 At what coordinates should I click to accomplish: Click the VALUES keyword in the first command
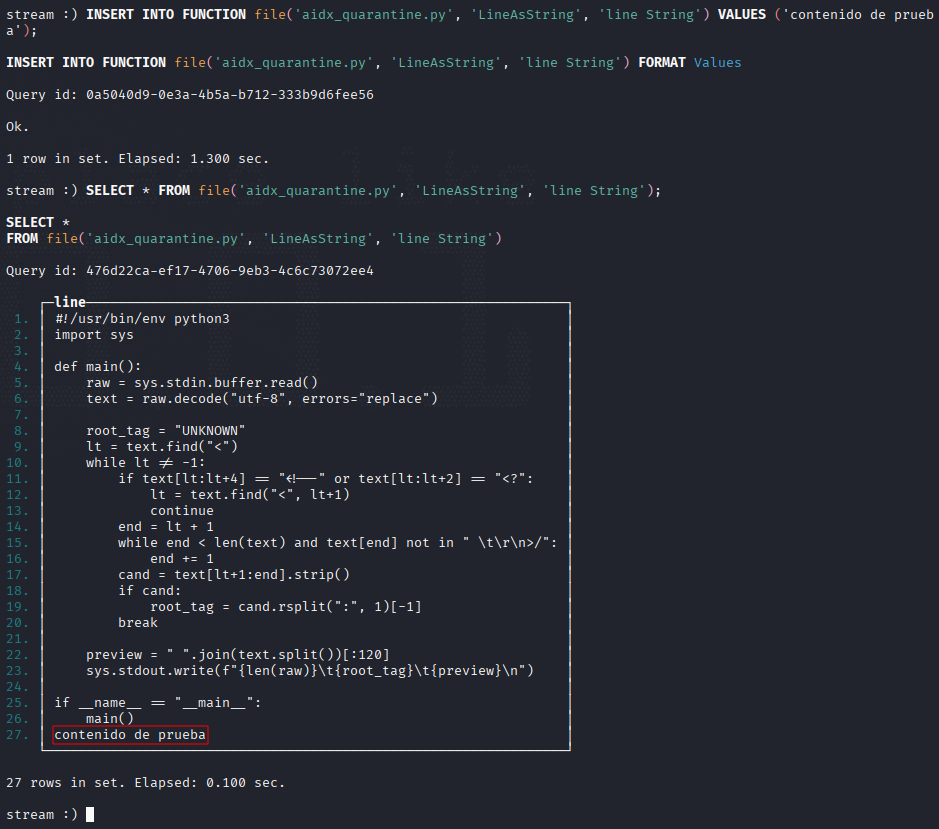pyautogui.click(x=741, y=14)
